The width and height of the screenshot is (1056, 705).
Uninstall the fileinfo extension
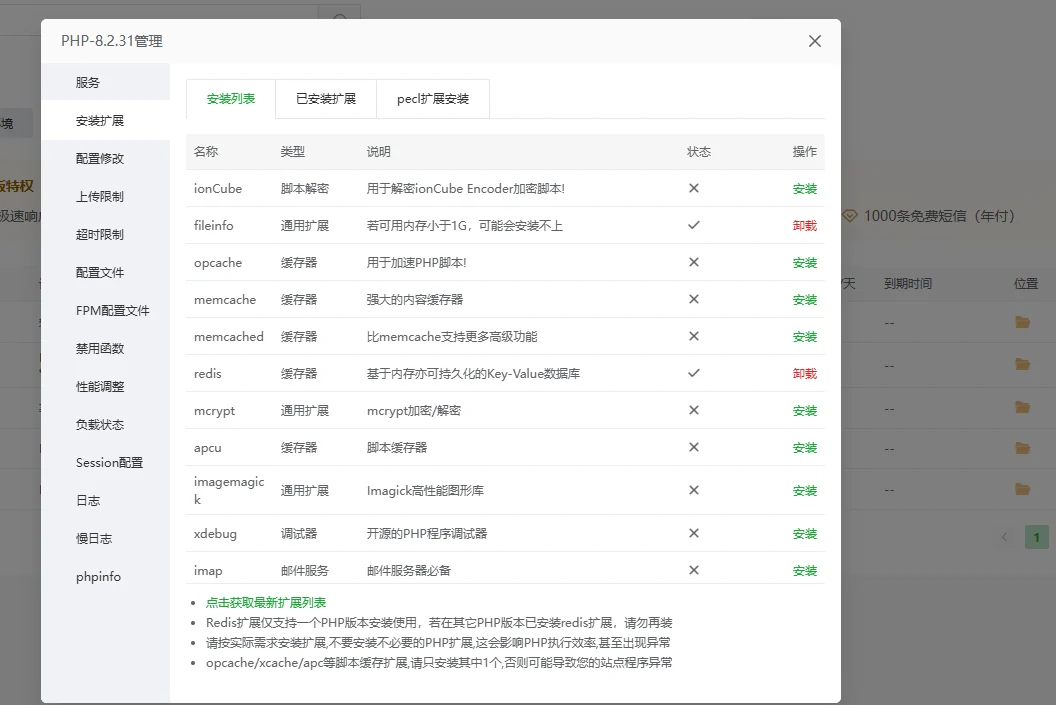(x=804, y=226)
